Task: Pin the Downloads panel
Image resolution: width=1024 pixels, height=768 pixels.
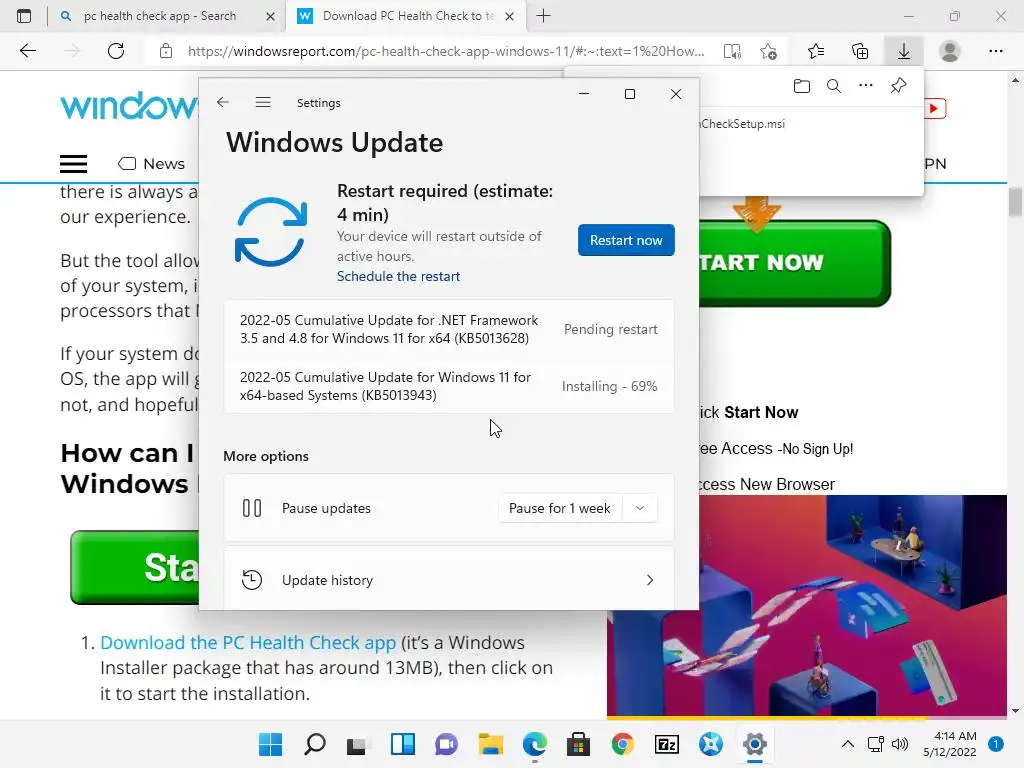Action: (898, 86)
